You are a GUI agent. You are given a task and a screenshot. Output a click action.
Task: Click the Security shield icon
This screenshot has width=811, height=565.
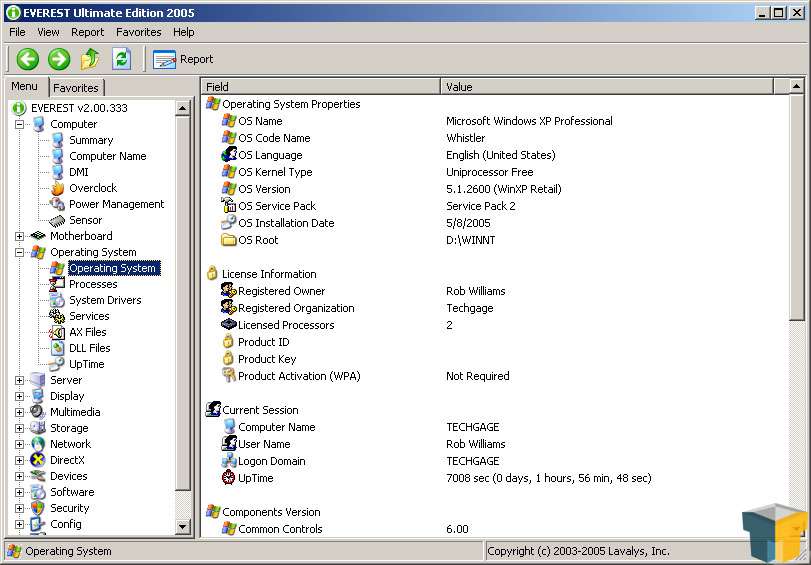coord(38,509)
